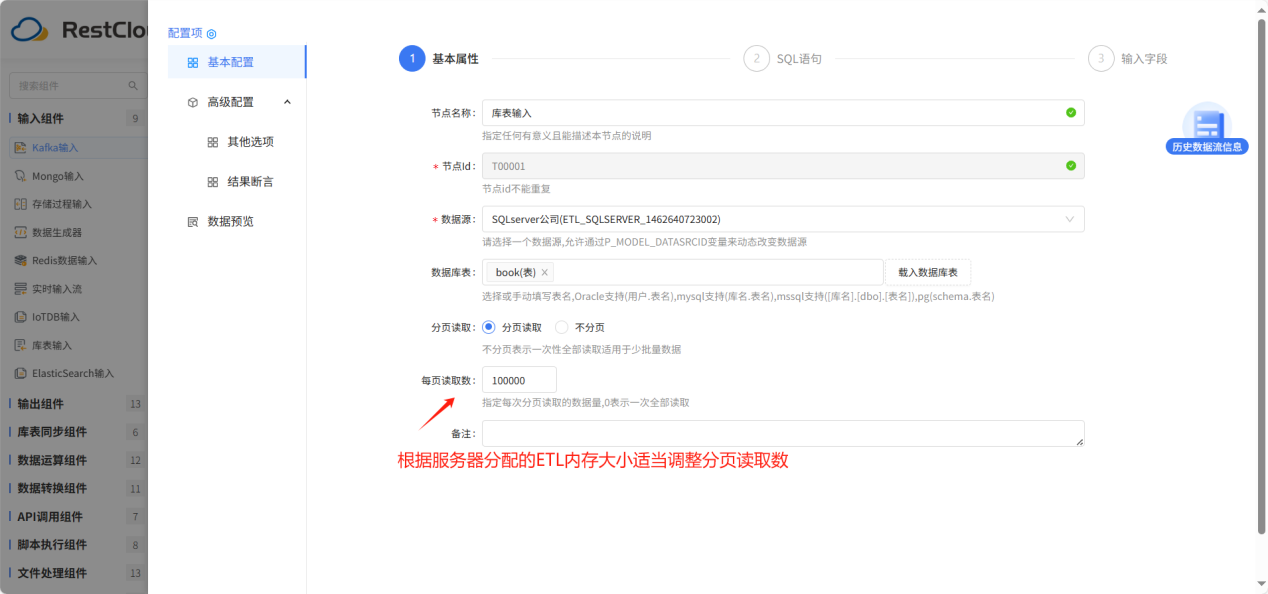Click the scrollbar up arrow
Viewport: 1268px width, 594px height.
pos(1260,8)
